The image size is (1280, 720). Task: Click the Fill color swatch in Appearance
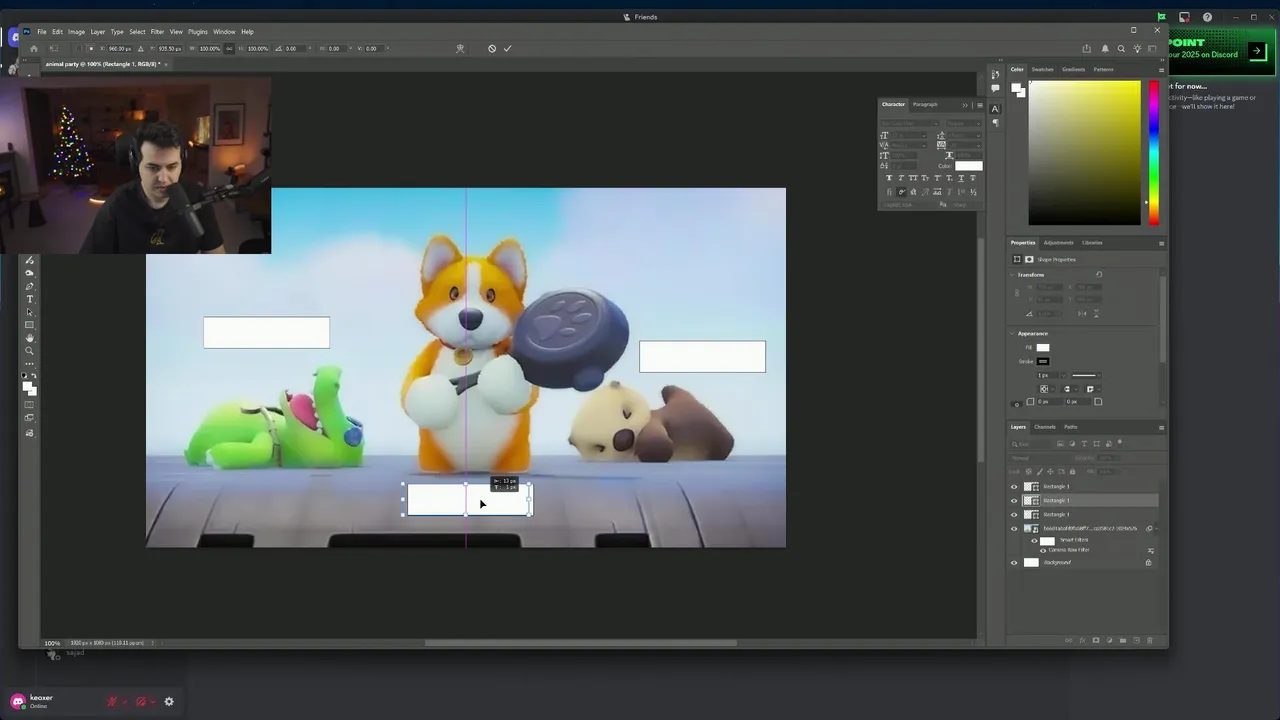pyautogui.click(x=1043, y=348)
